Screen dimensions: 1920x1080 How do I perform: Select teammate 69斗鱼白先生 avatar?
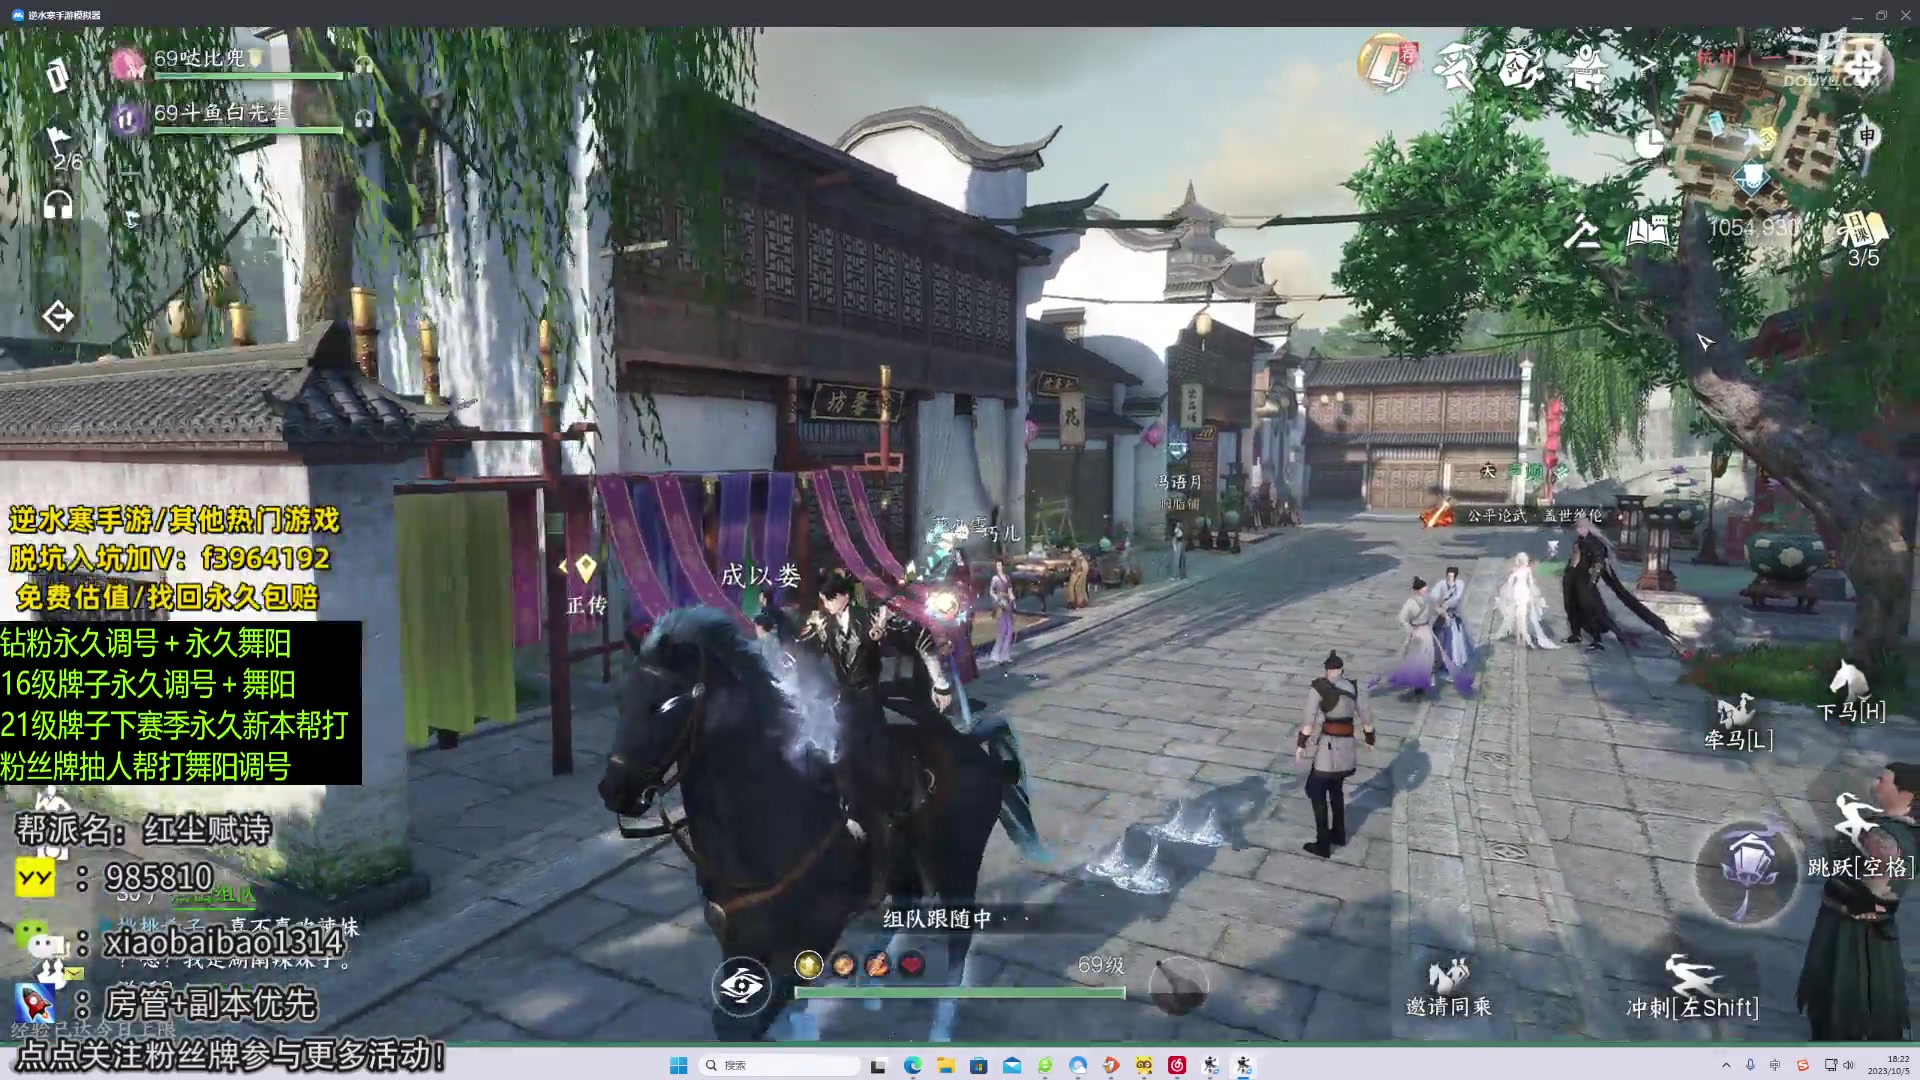tap(128, 119)
